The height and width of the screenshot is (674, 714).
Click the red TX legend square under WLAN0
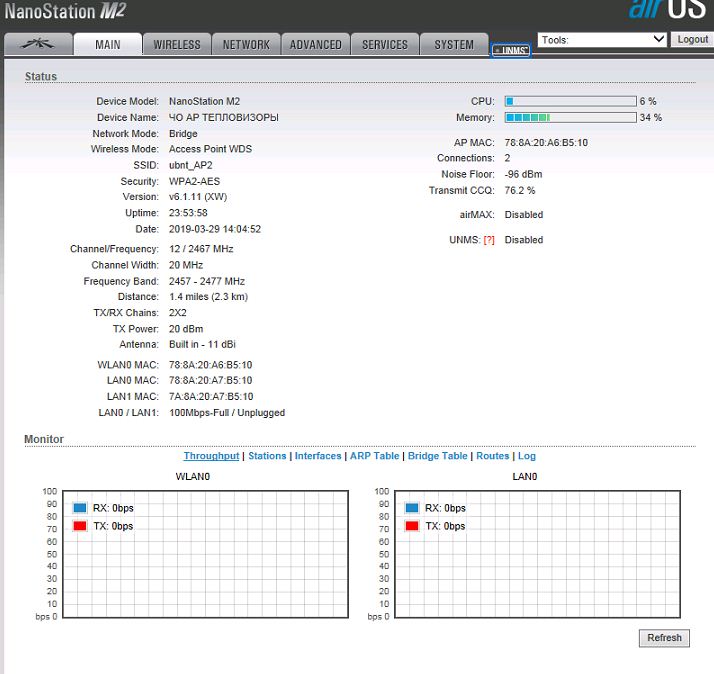[x=79, y=526]
